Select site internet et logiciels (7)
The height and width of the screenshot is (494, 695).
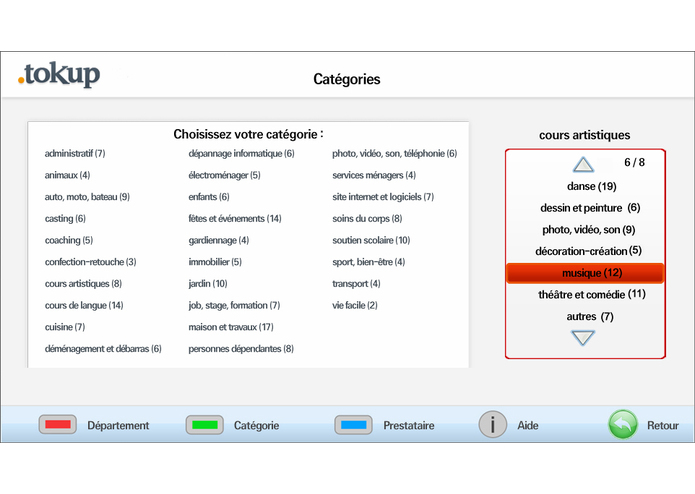click(x=383, y=197)
